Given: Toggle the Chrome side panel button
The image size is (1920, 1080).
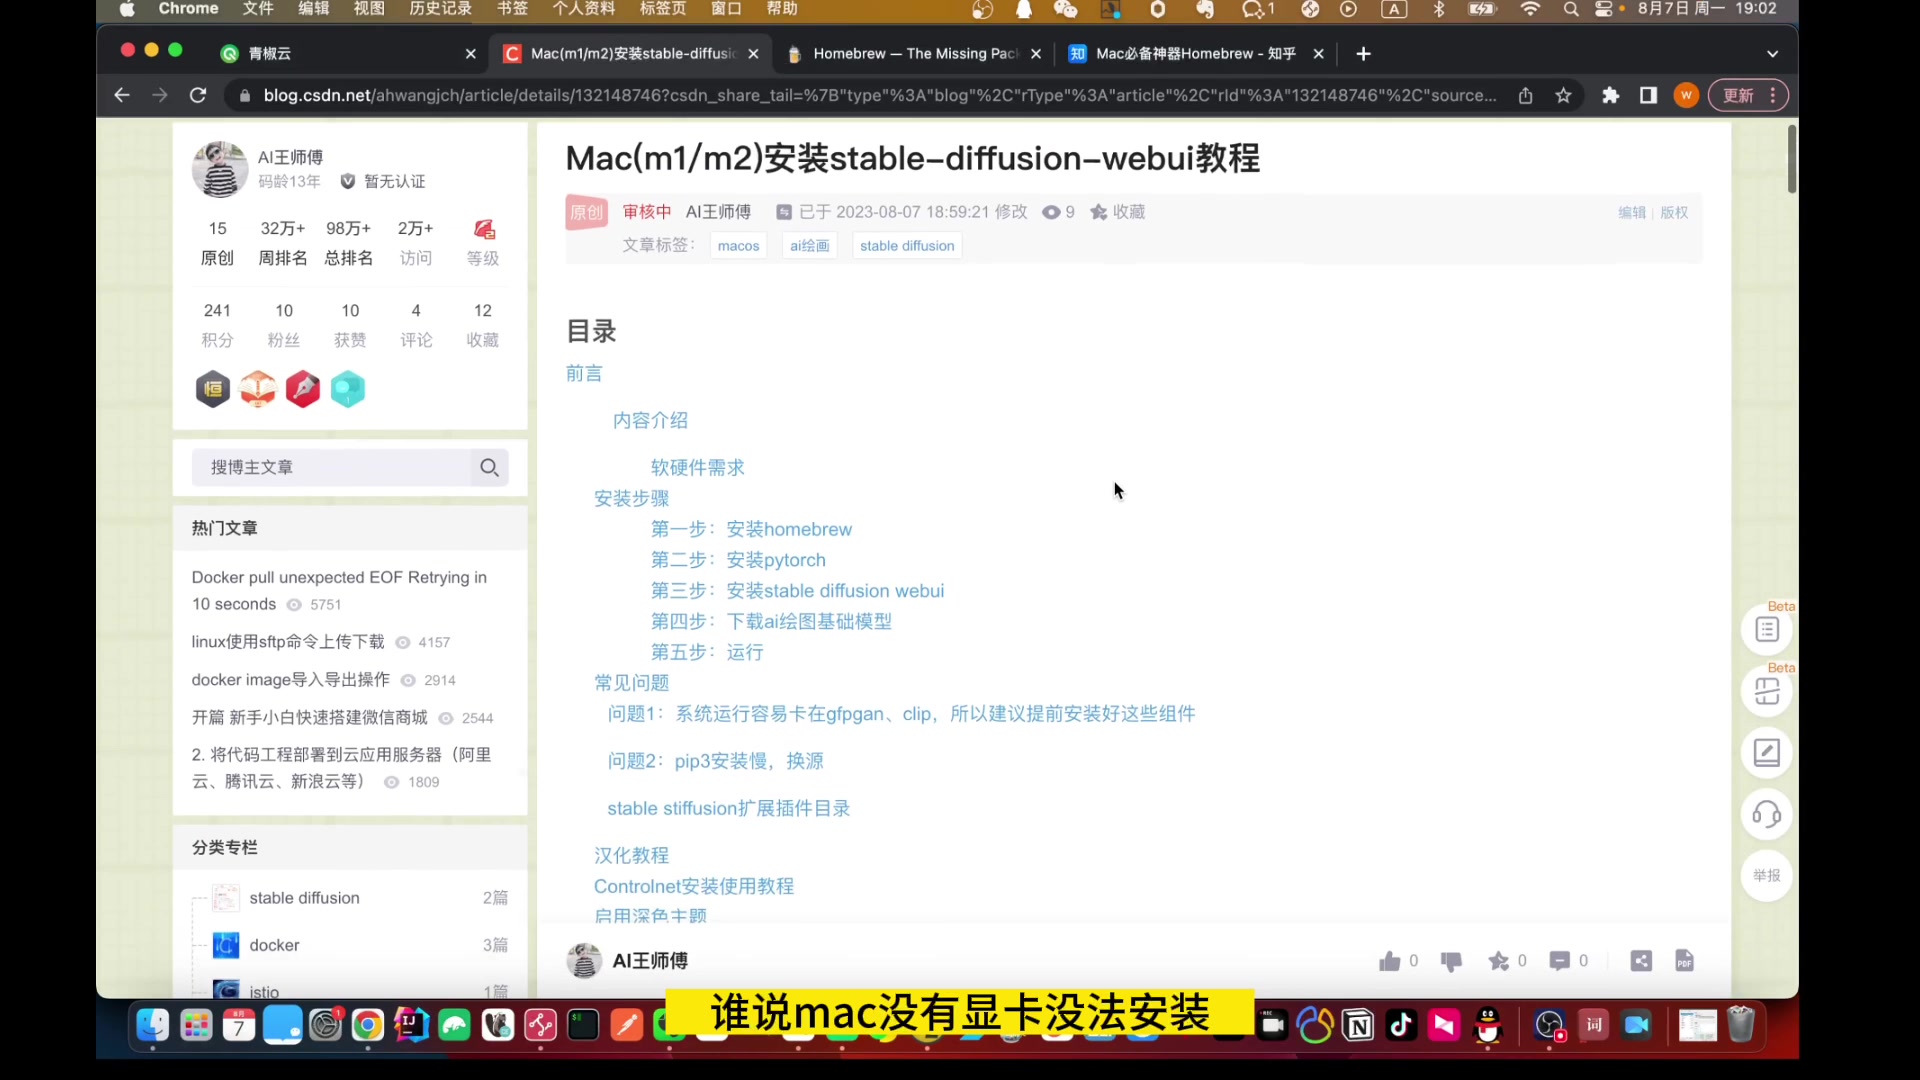Looking at the screenshot, I should [1648, 95].
